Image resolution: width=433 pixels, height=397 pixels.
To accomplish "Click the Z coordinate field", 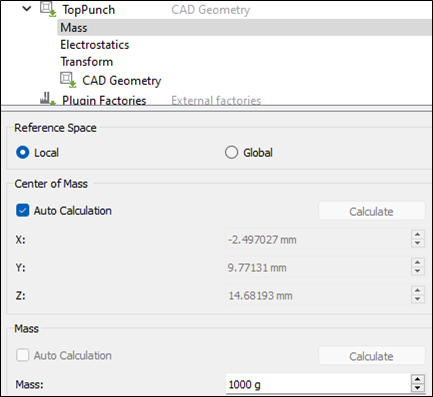I will point(318,295).
